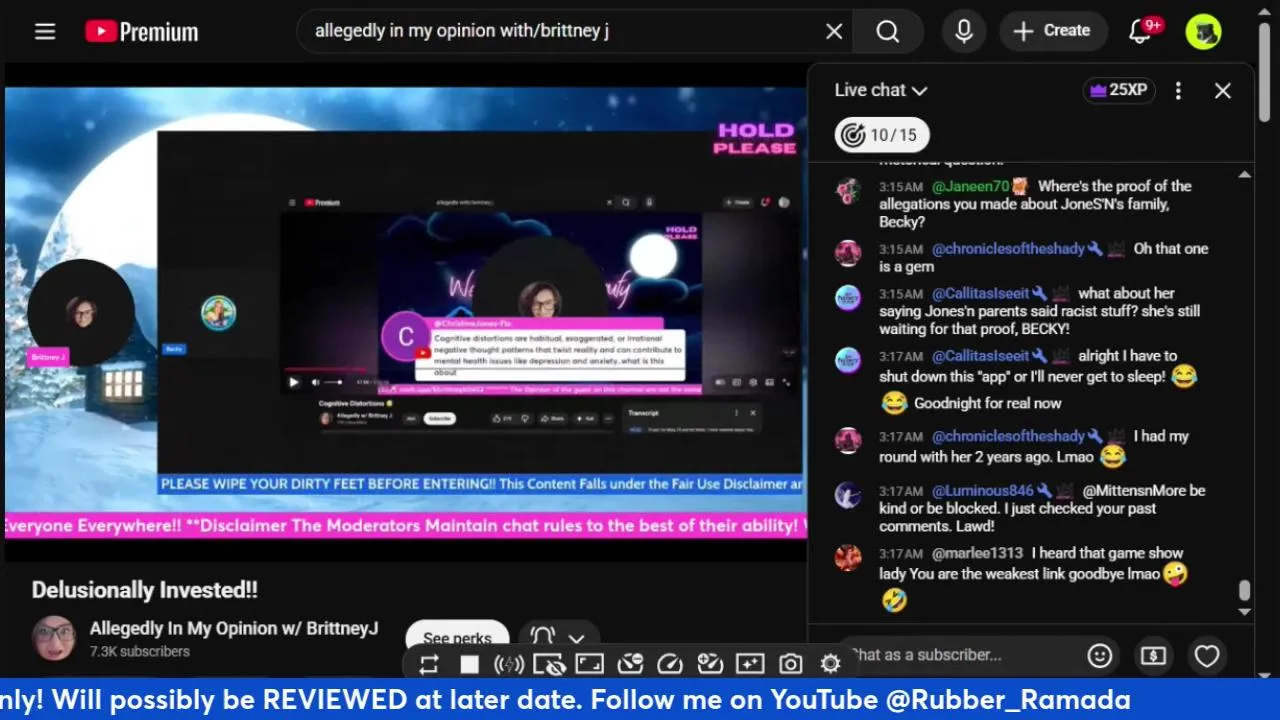Click the avatar beside @Janeen70's message
1280x720 pixels.
click(848, 191)
